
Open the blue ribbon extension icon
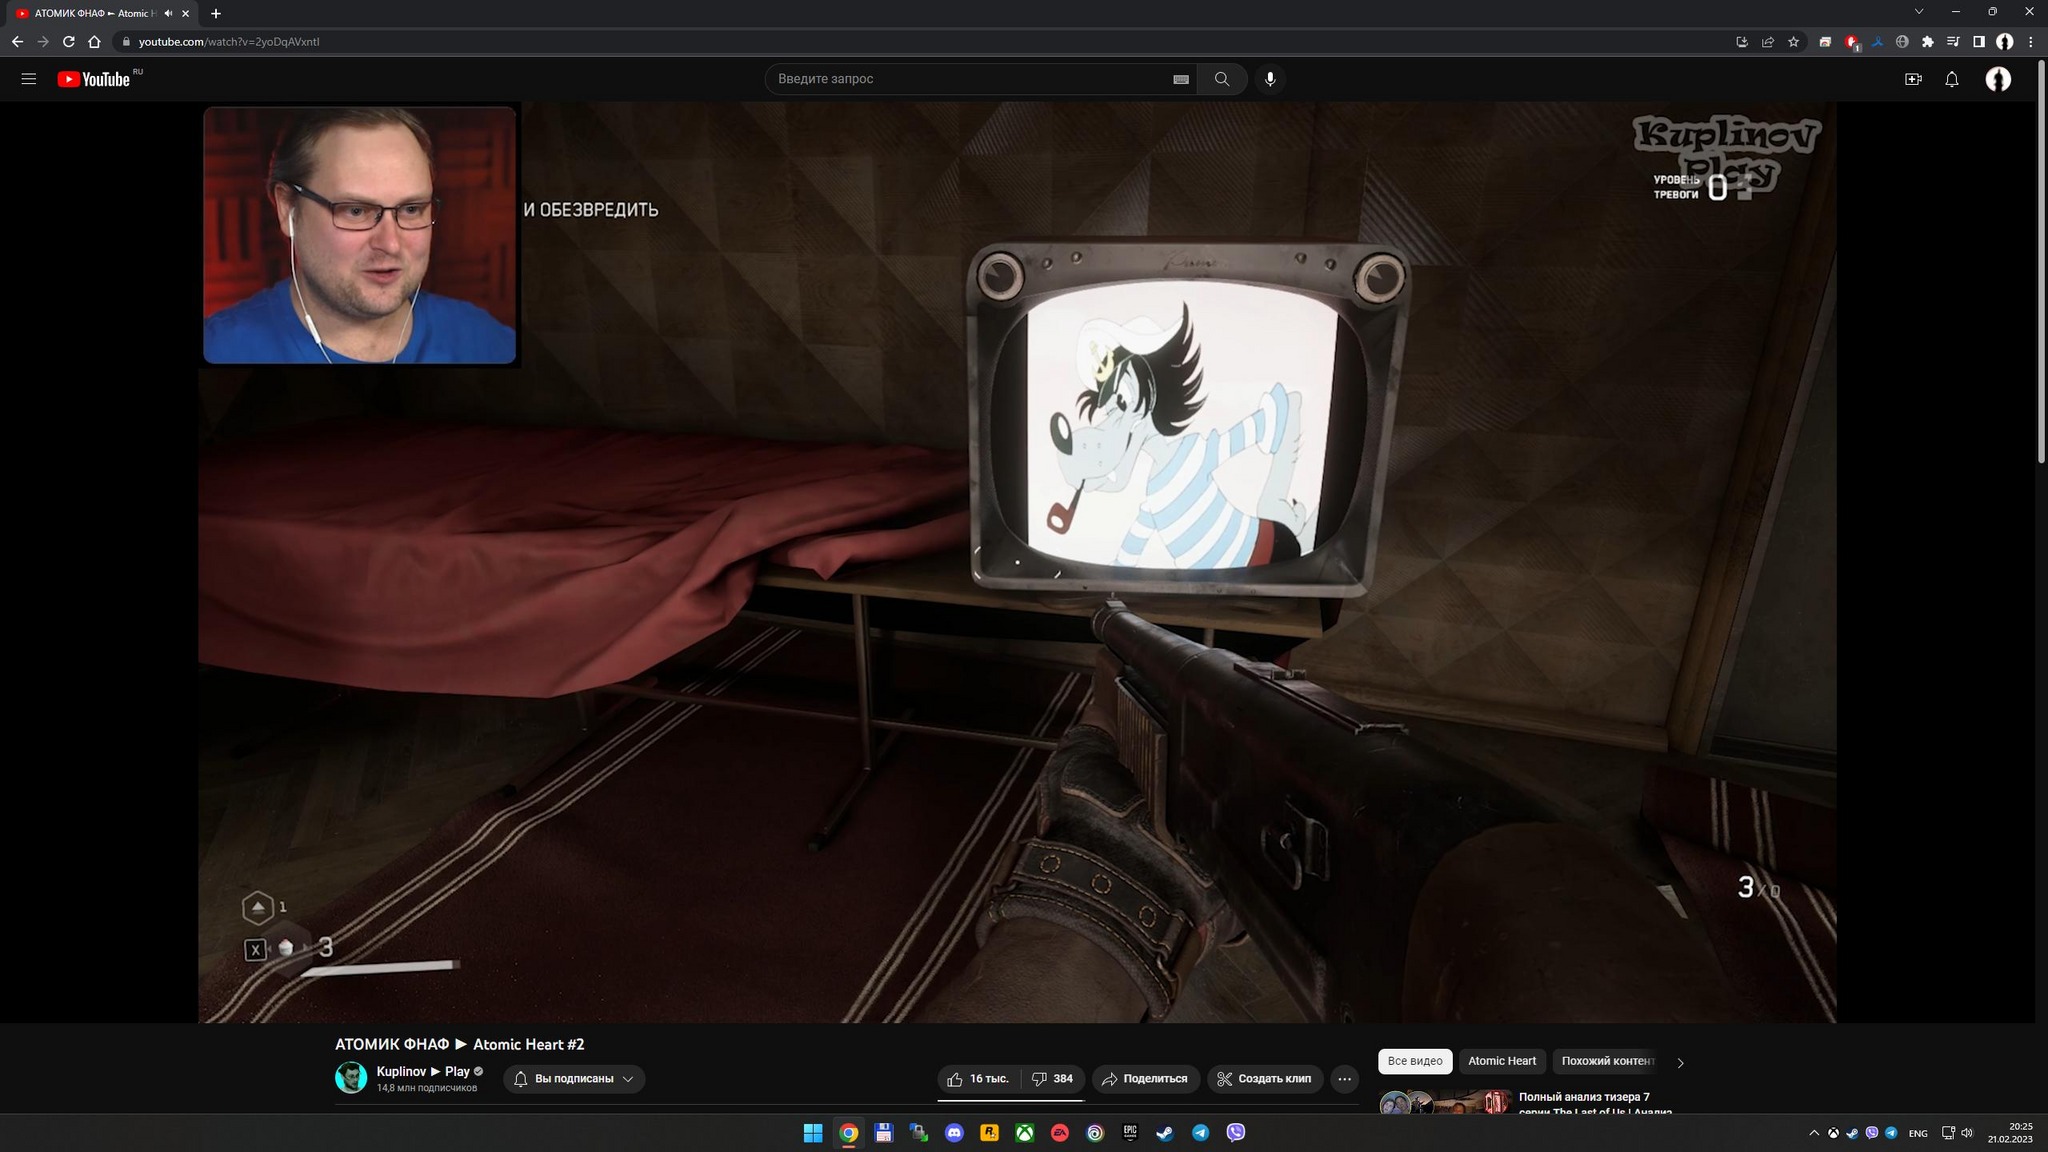1877,42
